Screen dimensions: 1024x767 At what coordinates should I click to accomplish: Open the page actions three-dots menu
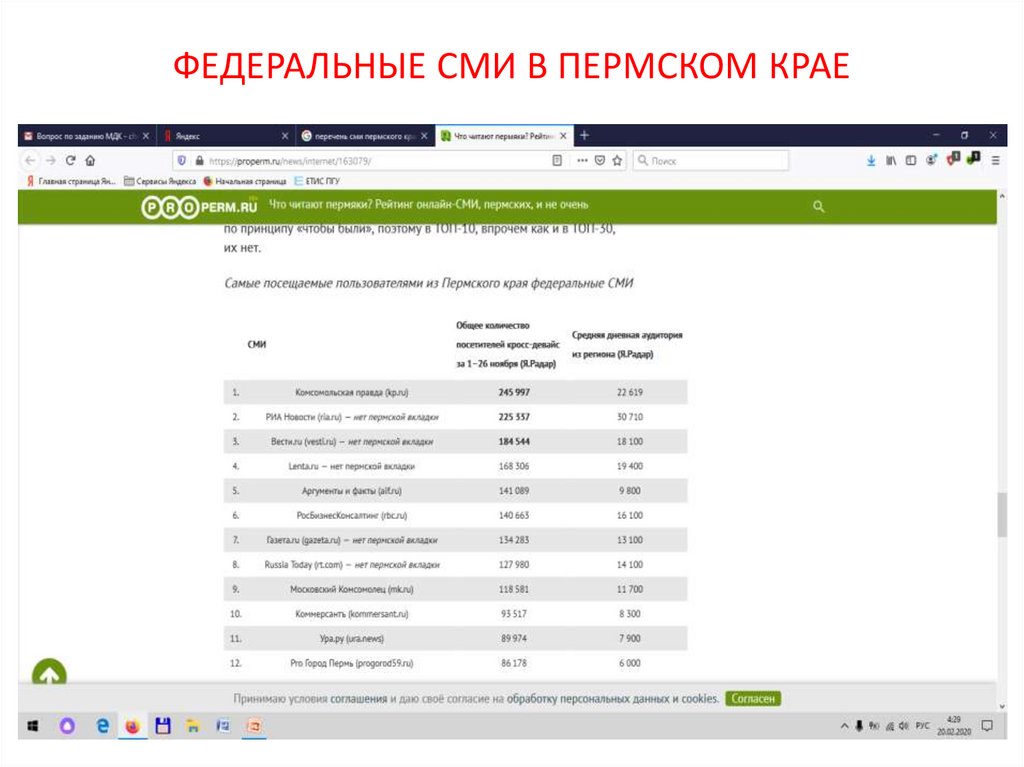[x=582, y=161]
